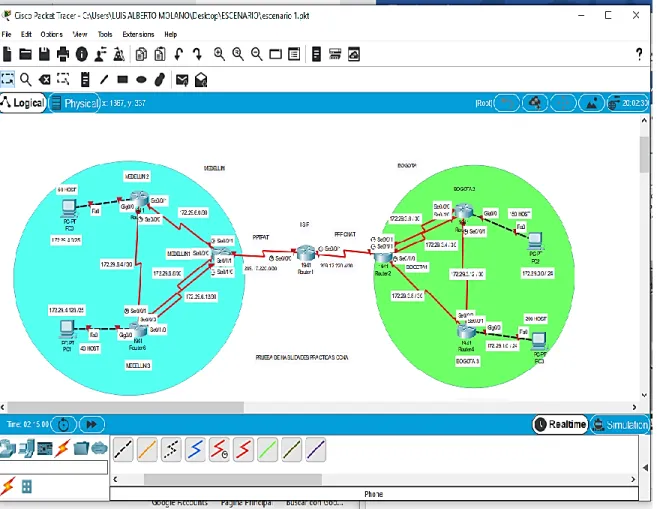The height and width of the screenshot is (509, 657).
Task: Select the Router1 ISP device
Action: click(x=305, y=254)
